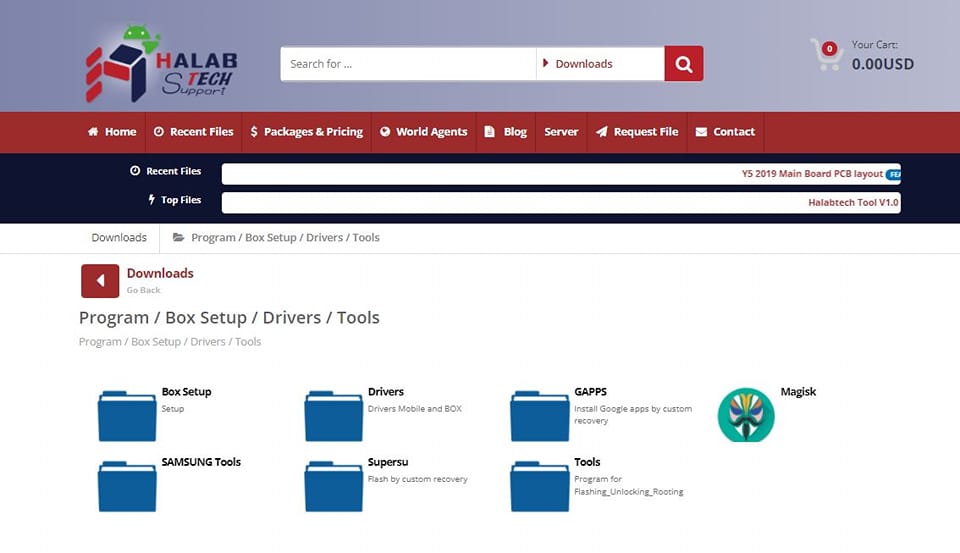Viewport: 960px width, 553px height.
Task: Open World Agents menu item
Action: click(424, 132)
